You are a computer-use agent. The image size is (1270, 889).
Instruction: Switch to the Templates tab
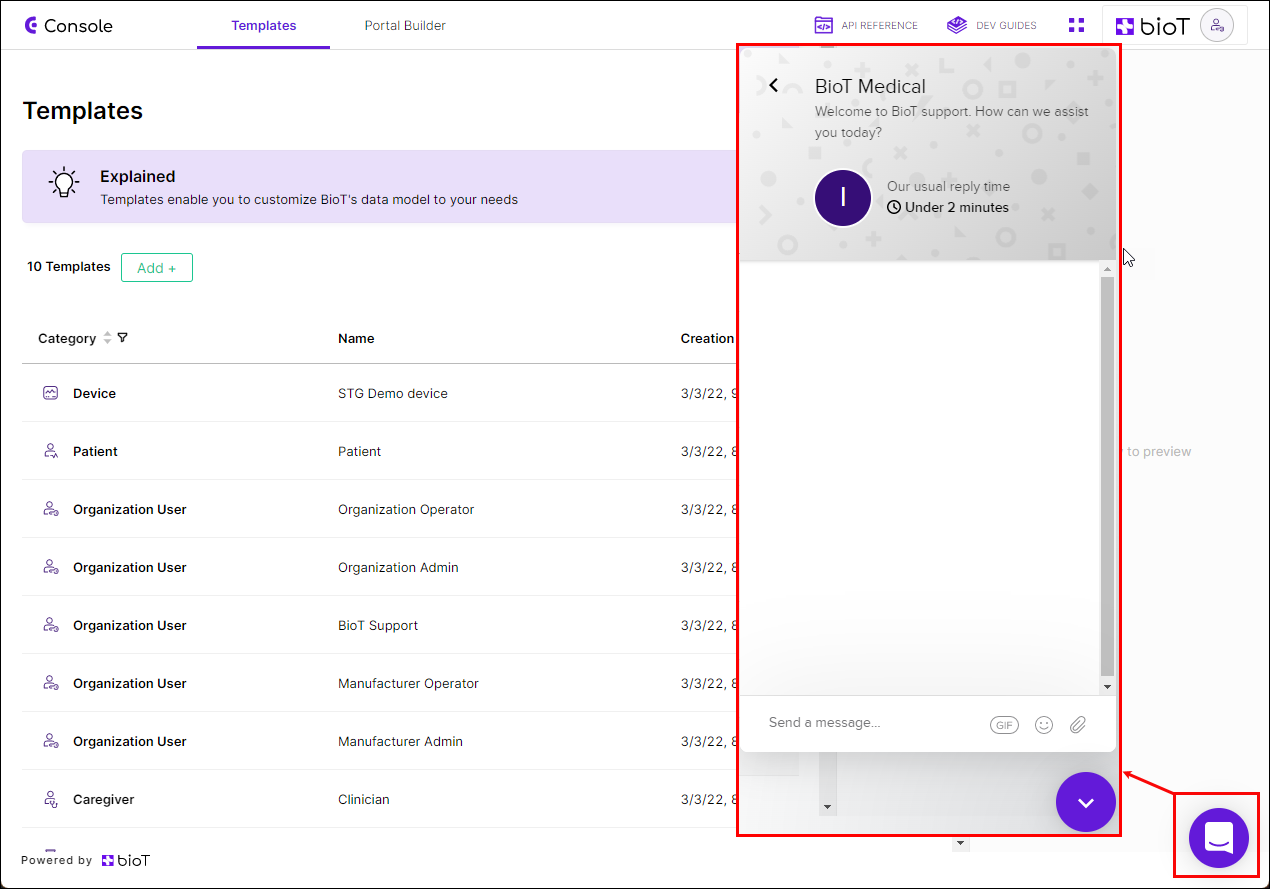click(x=264, y=25)
